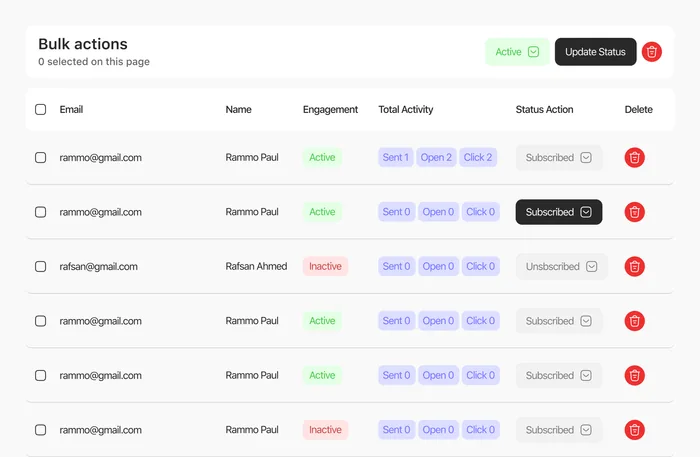
Task: Click the Email column header
Action: 71,109
